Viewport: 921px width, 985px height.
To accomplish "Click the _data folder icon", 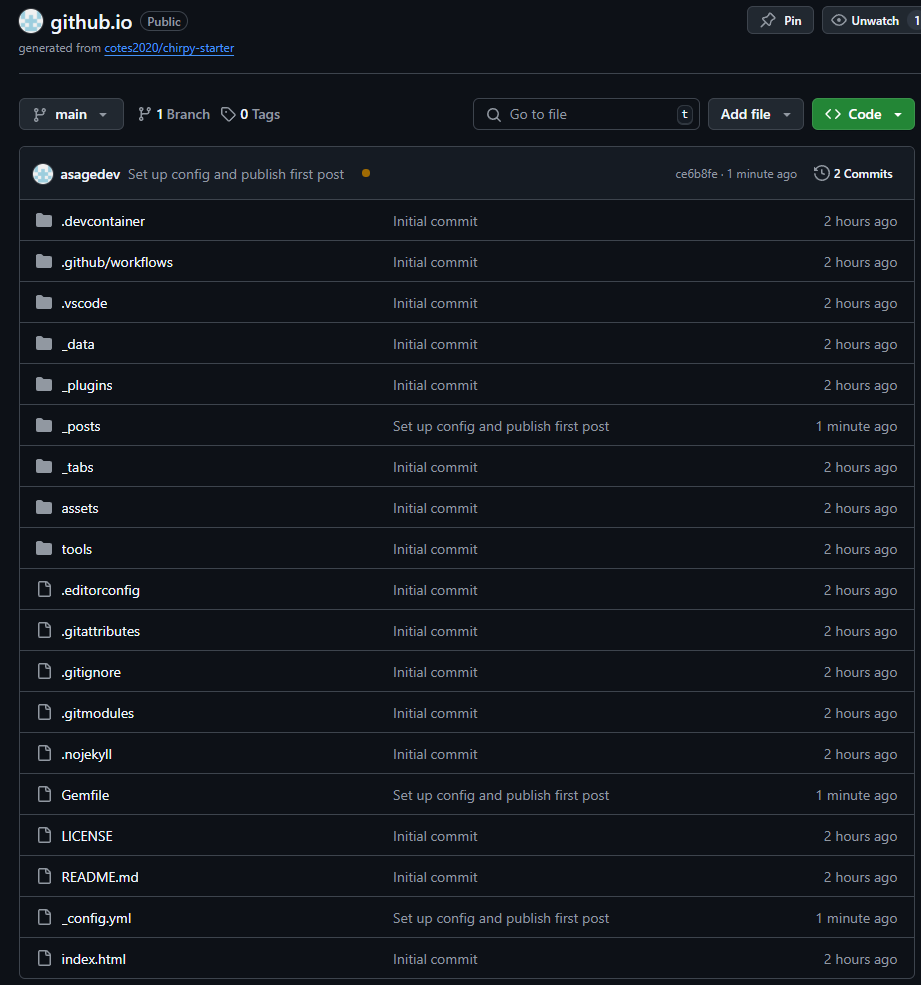I will point(44,344).
